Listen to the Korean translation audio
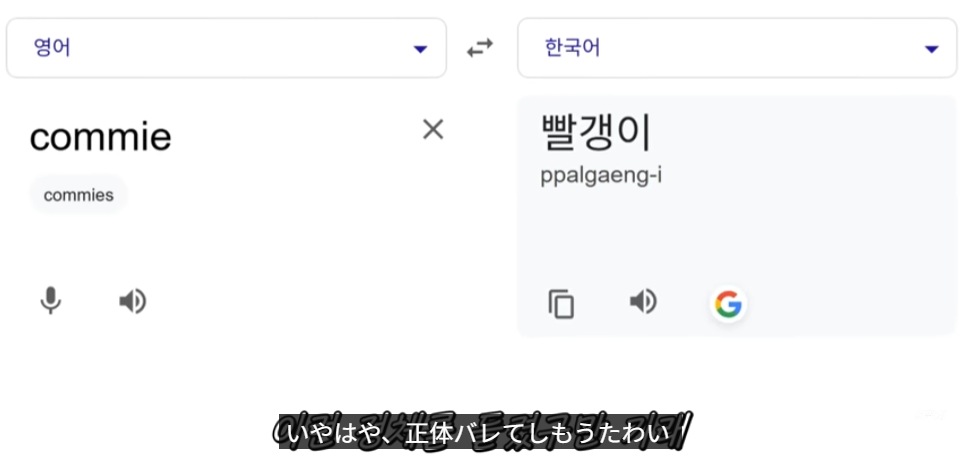Screen dimensions: 965x470 [x=643, y=301]
